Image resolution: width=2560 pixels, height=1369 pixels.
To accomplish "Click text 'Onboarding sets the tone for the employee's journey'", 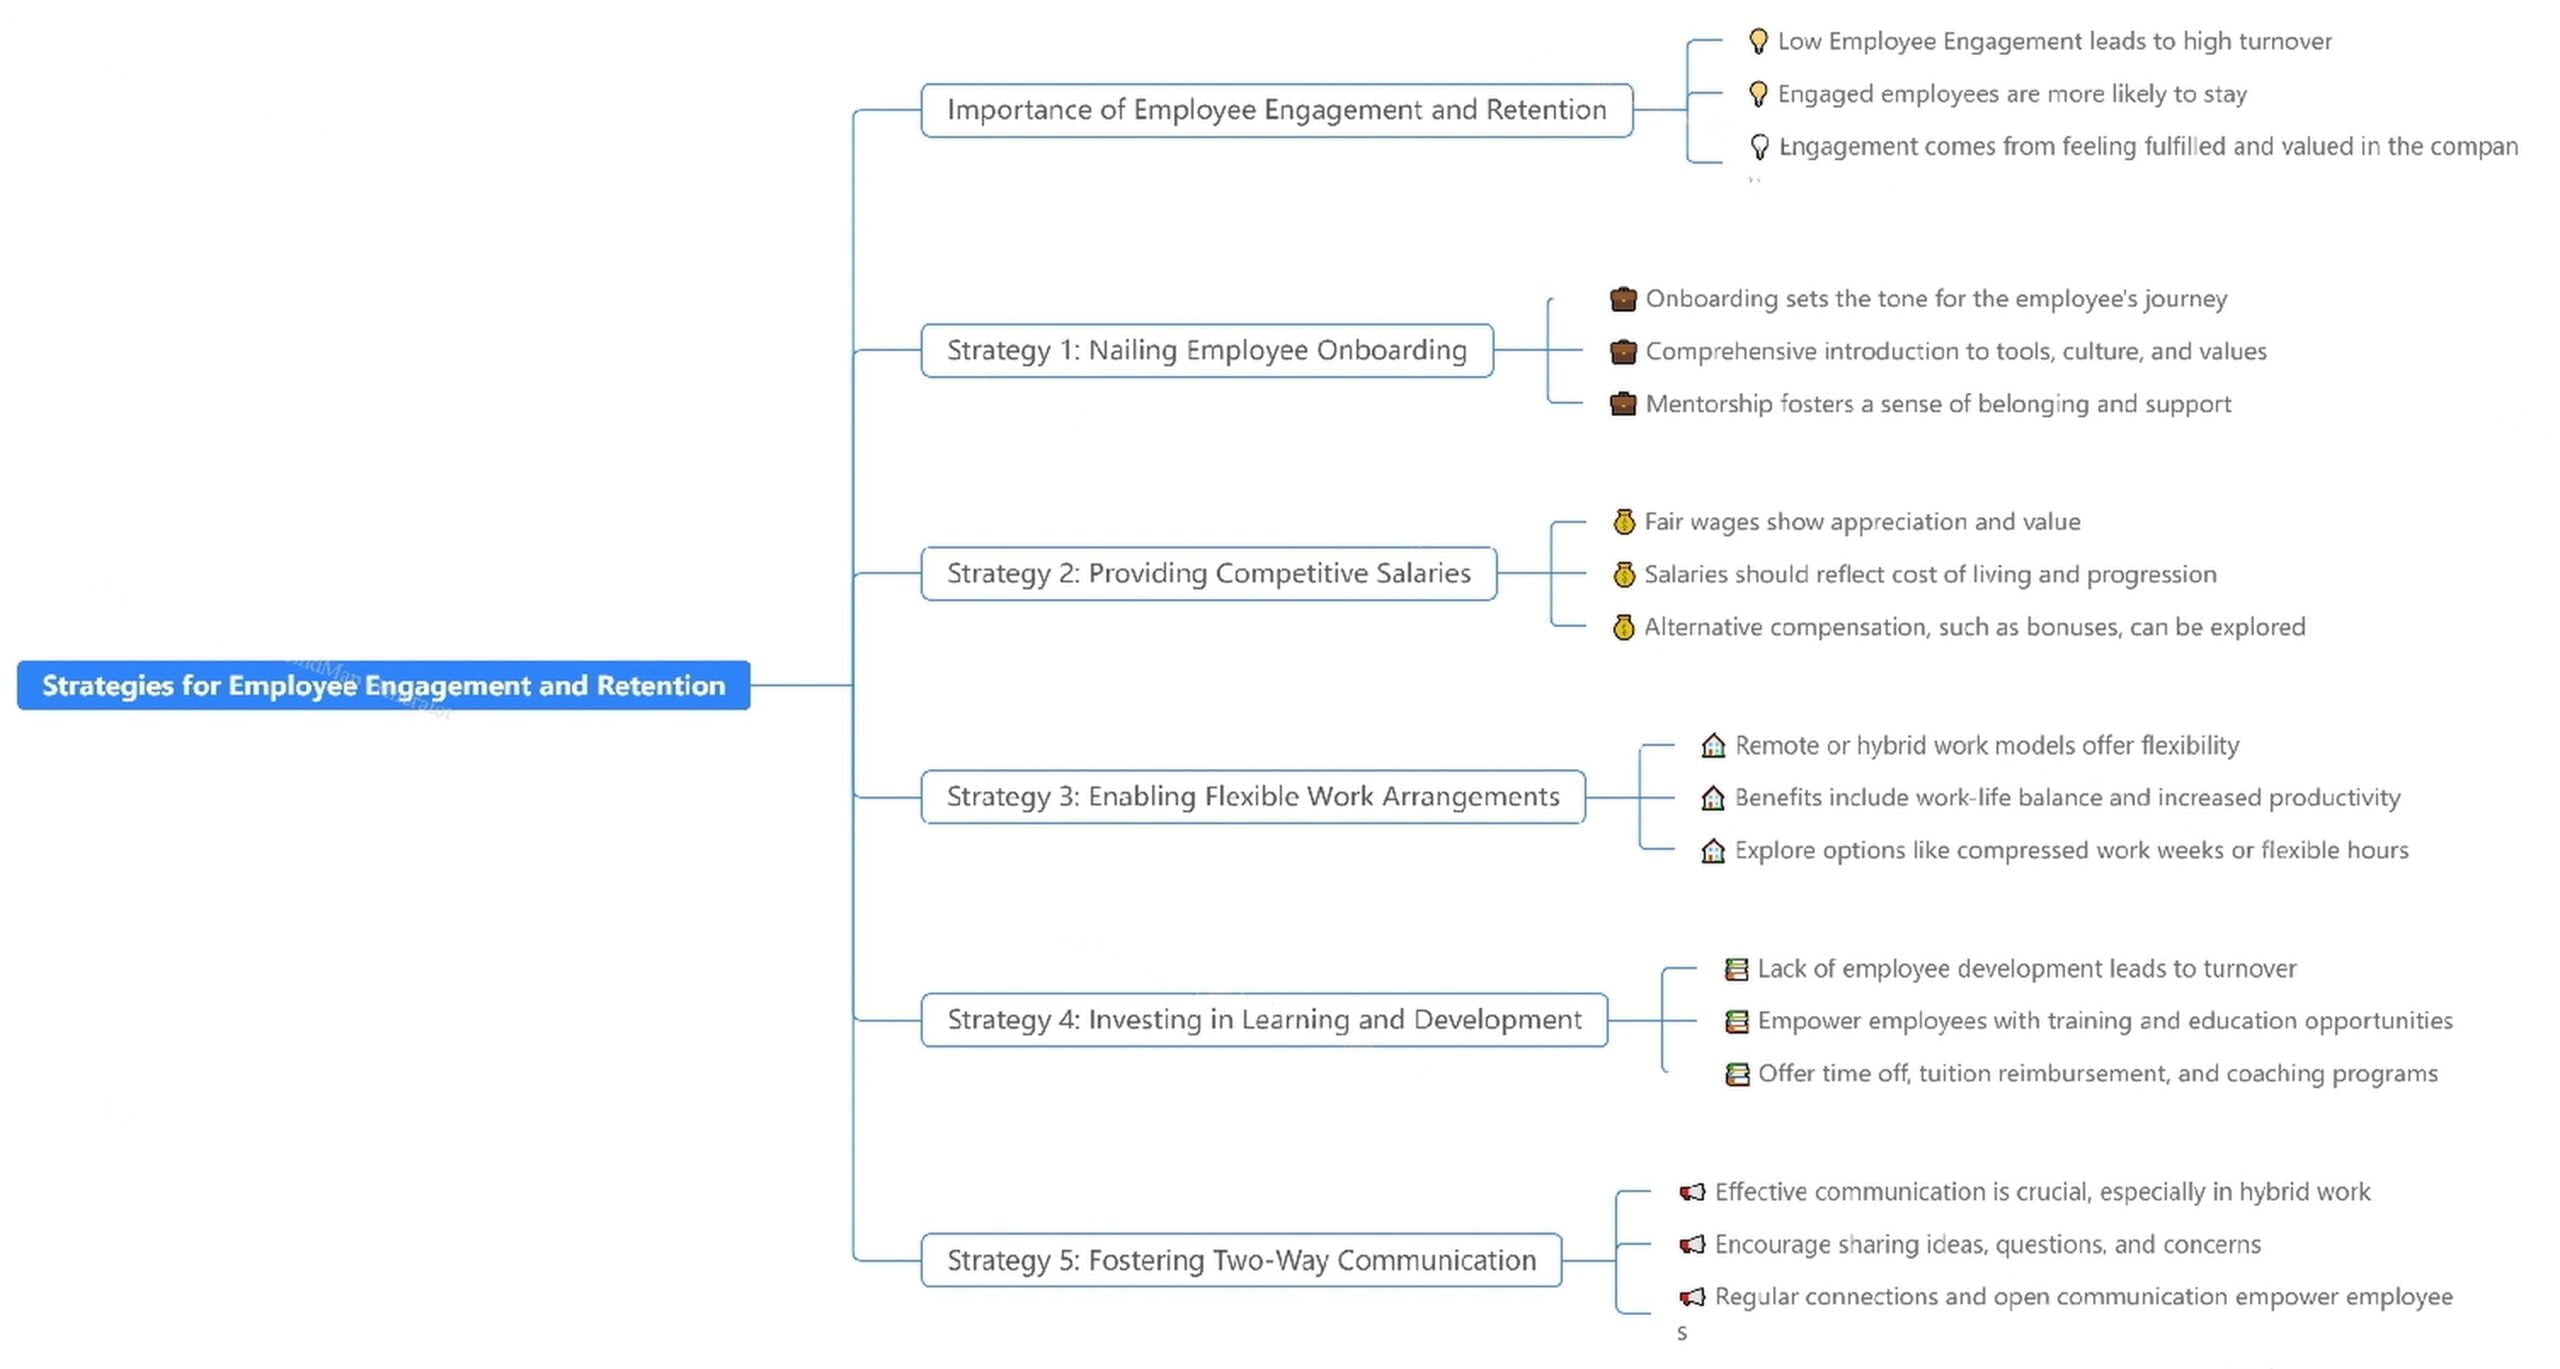I will click(x=1936, y=299).
